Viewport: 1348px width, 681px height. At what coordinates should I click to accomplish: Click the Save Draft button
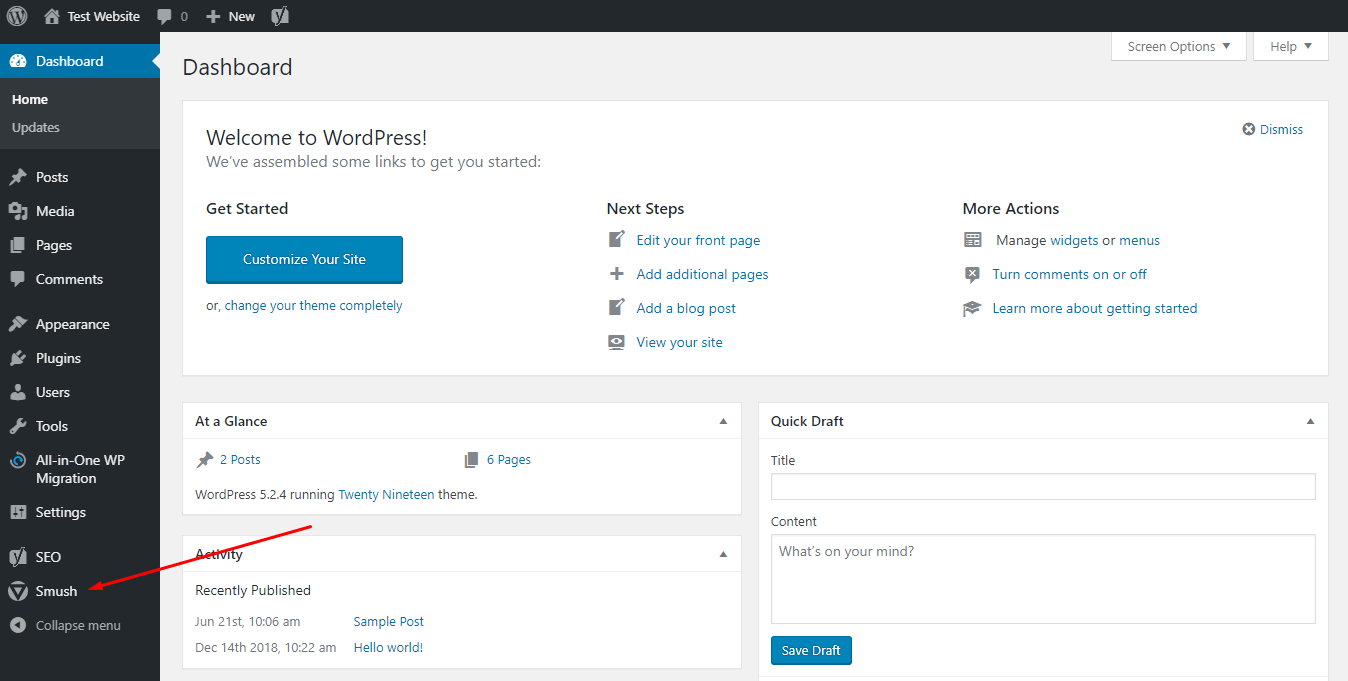point(811,650)
